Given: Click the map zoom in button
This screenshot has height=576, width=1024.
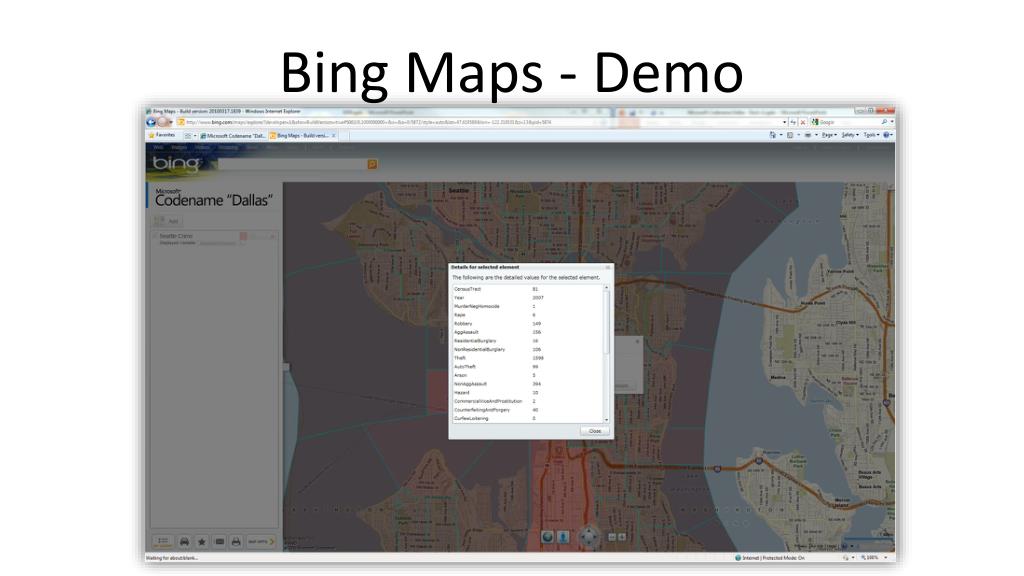Looking at the screenshot, I should coord(622,537).
